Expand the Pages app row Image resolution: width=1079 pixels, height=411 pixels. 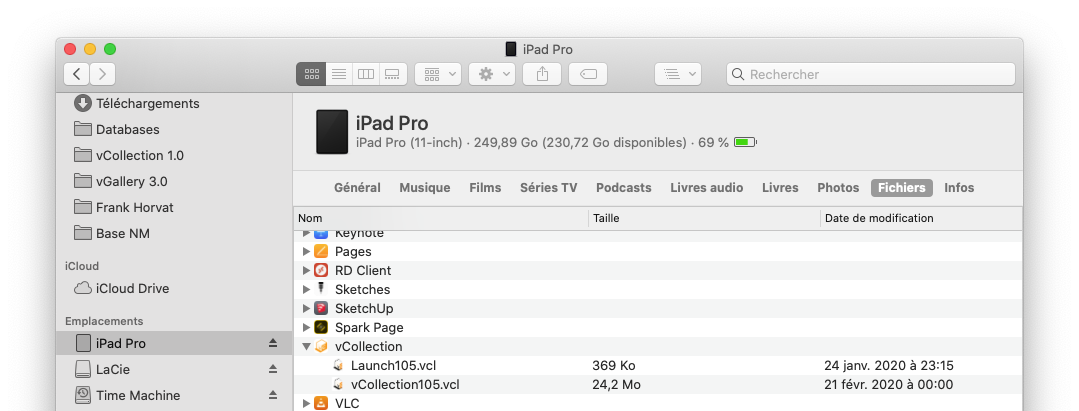click(x=306, y=252)
